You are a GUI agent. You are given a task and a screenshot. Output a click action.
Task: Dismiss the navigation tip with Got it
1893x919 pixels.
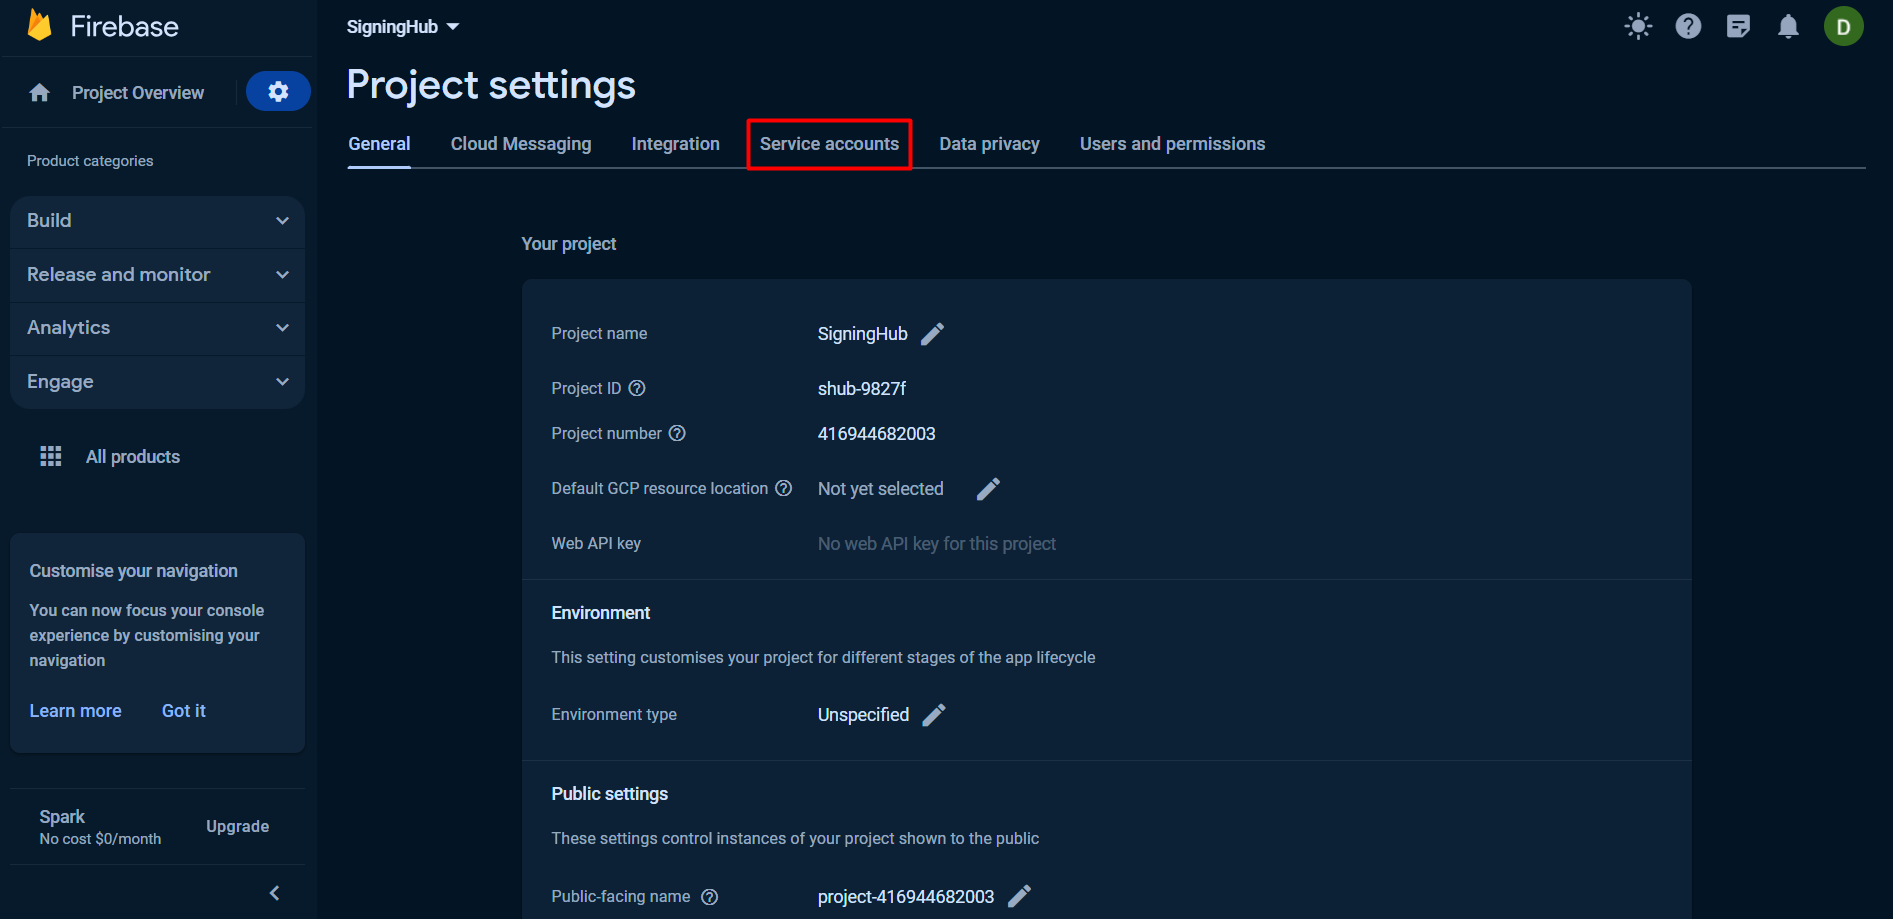tap(184, 711)
